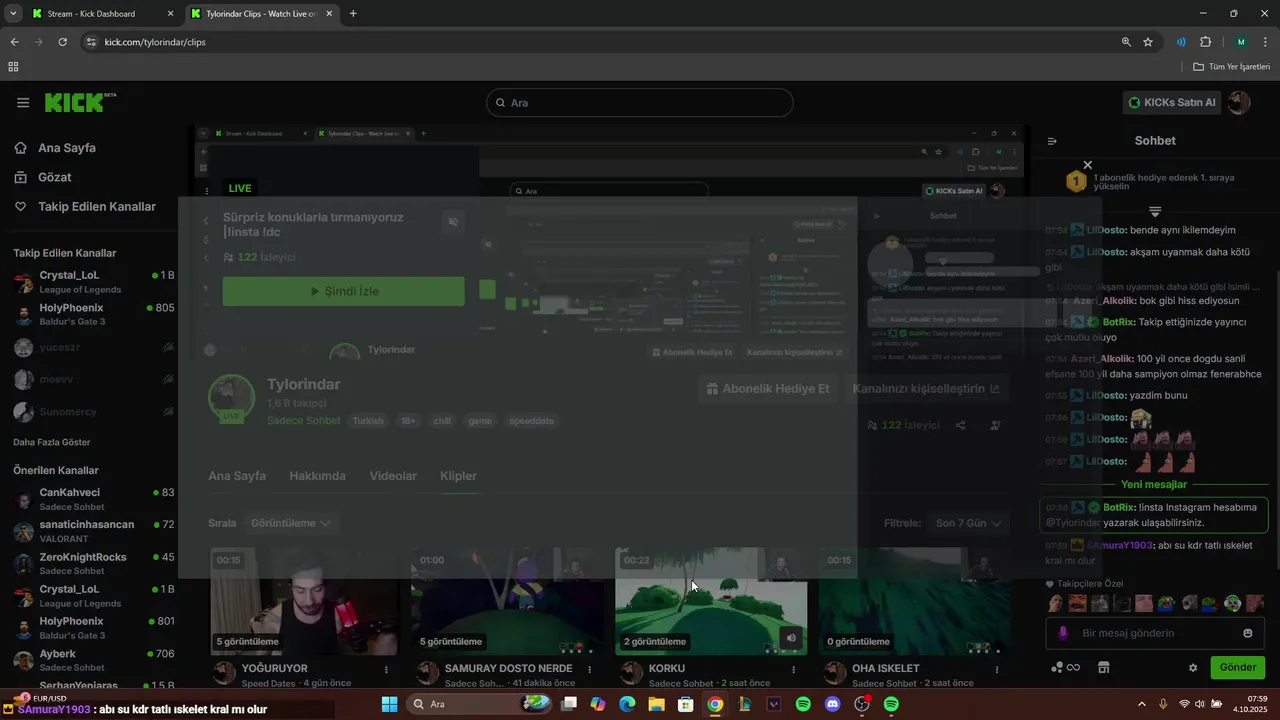Dismiss the gift subscription banner
This screenshot has height=720, width=1280.
tap(1088, 165)
